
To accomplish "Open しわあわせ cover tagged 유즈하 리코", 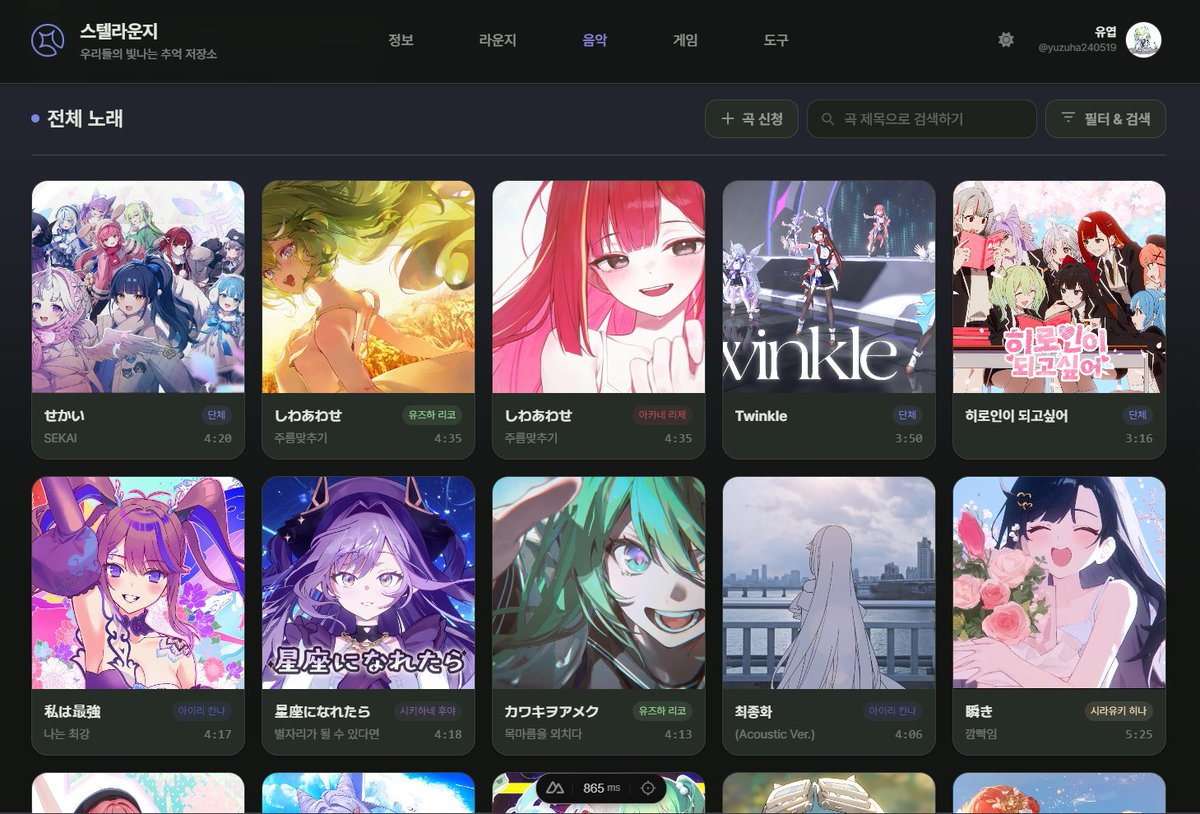I will coord(368,287).
